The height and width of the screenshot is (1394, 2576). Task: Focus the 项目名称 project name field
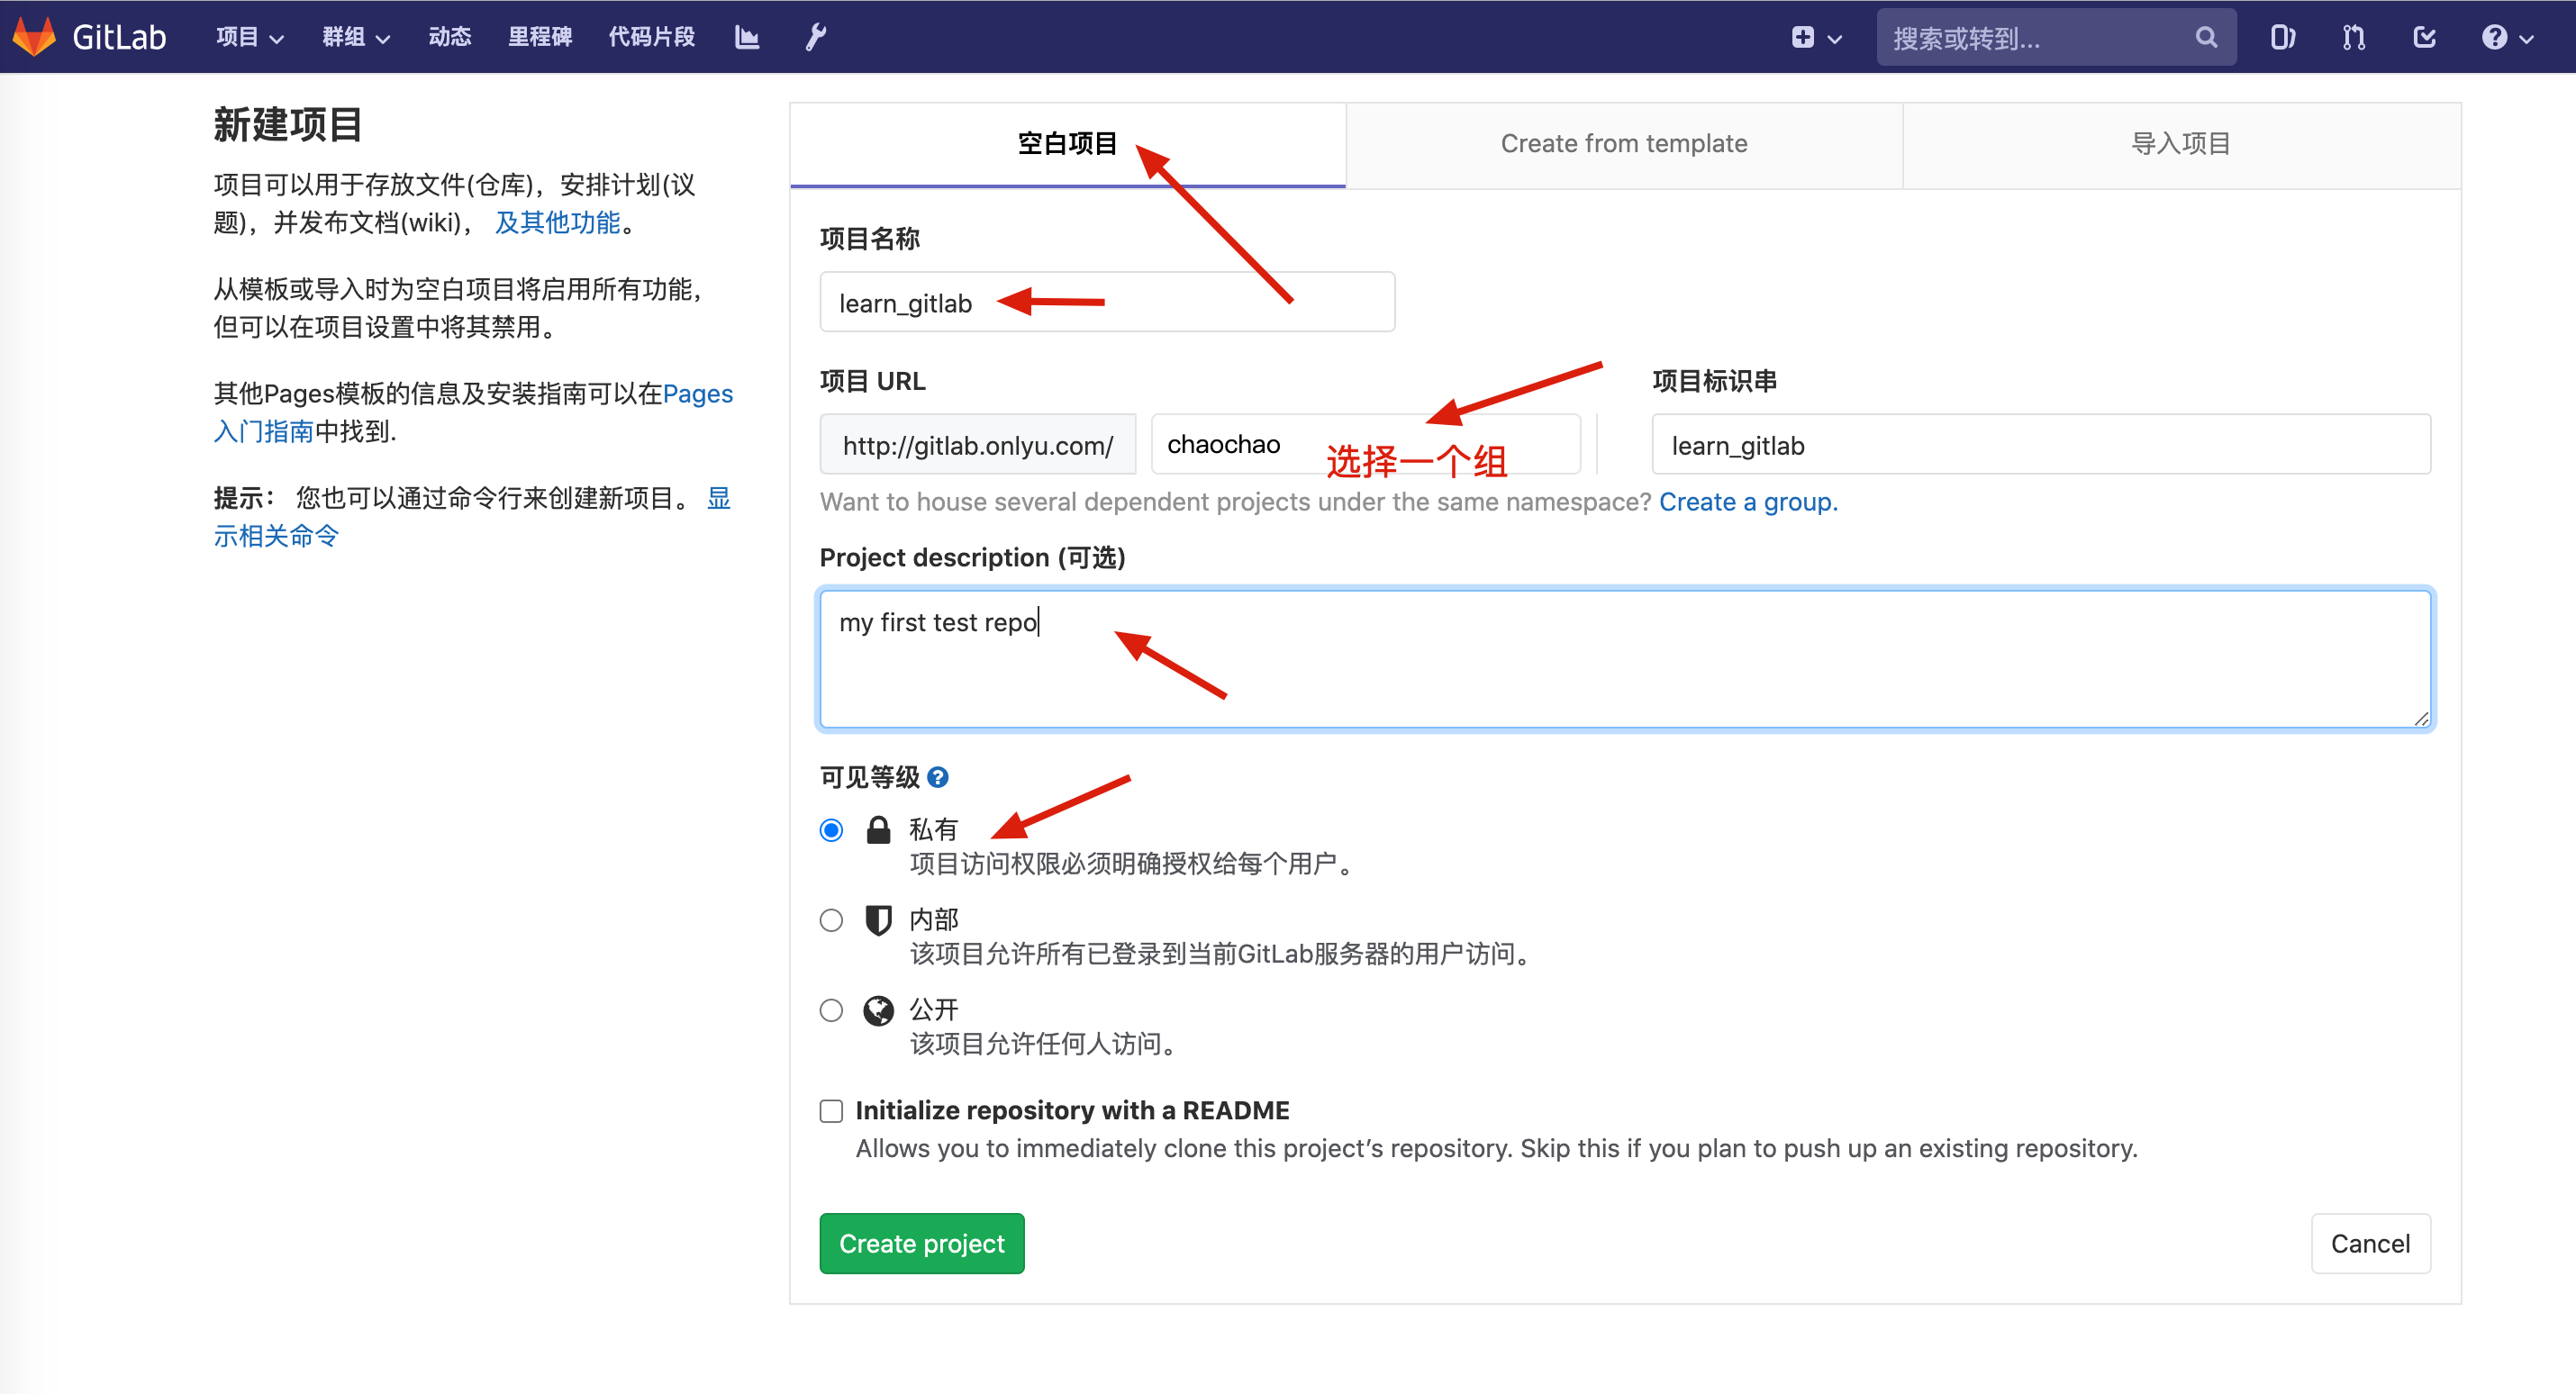coord(1107,302)
